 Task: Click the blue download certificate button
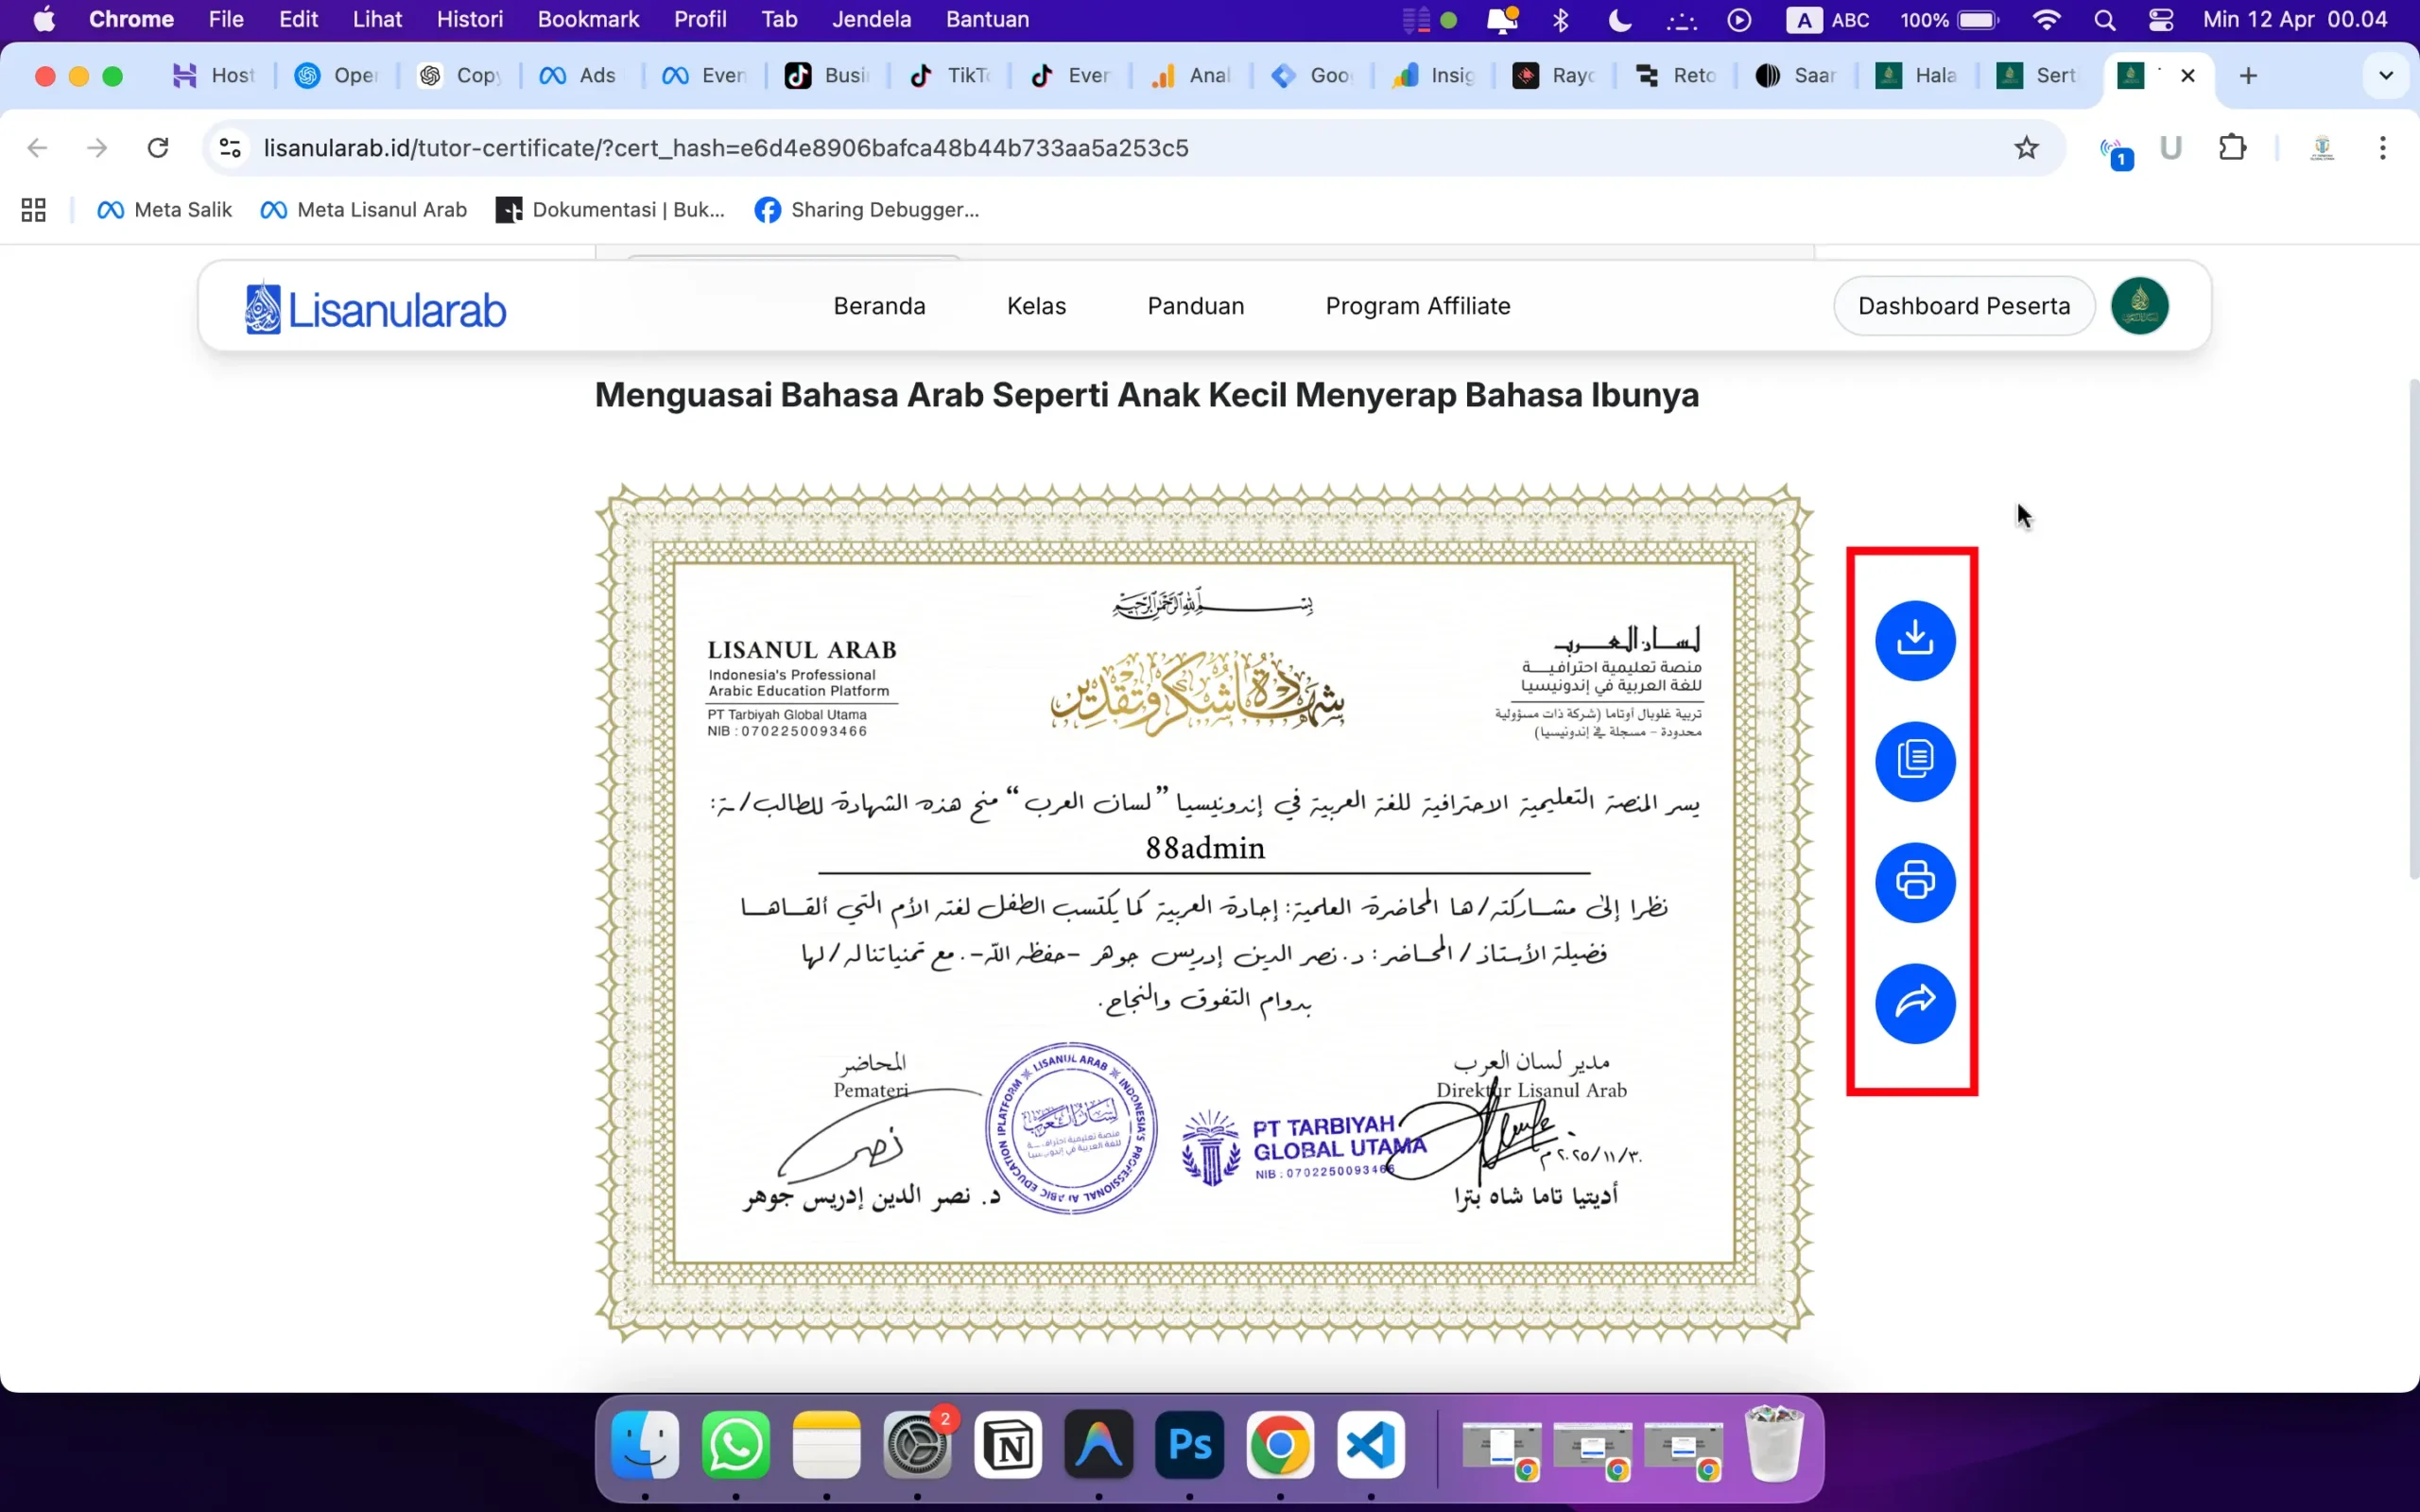1914,640
